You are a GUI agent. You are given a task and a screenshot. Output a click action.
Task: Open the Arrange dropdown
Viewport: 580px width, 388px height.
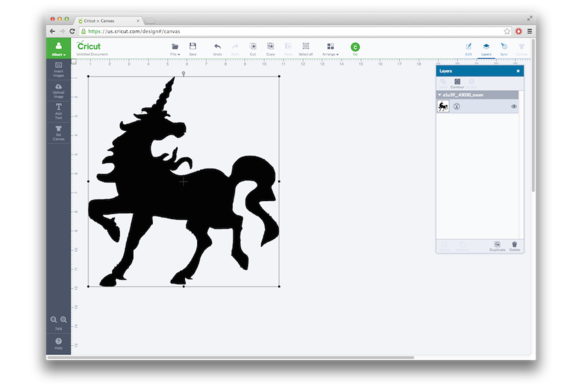pyautogui.click(x=330, y=48)
